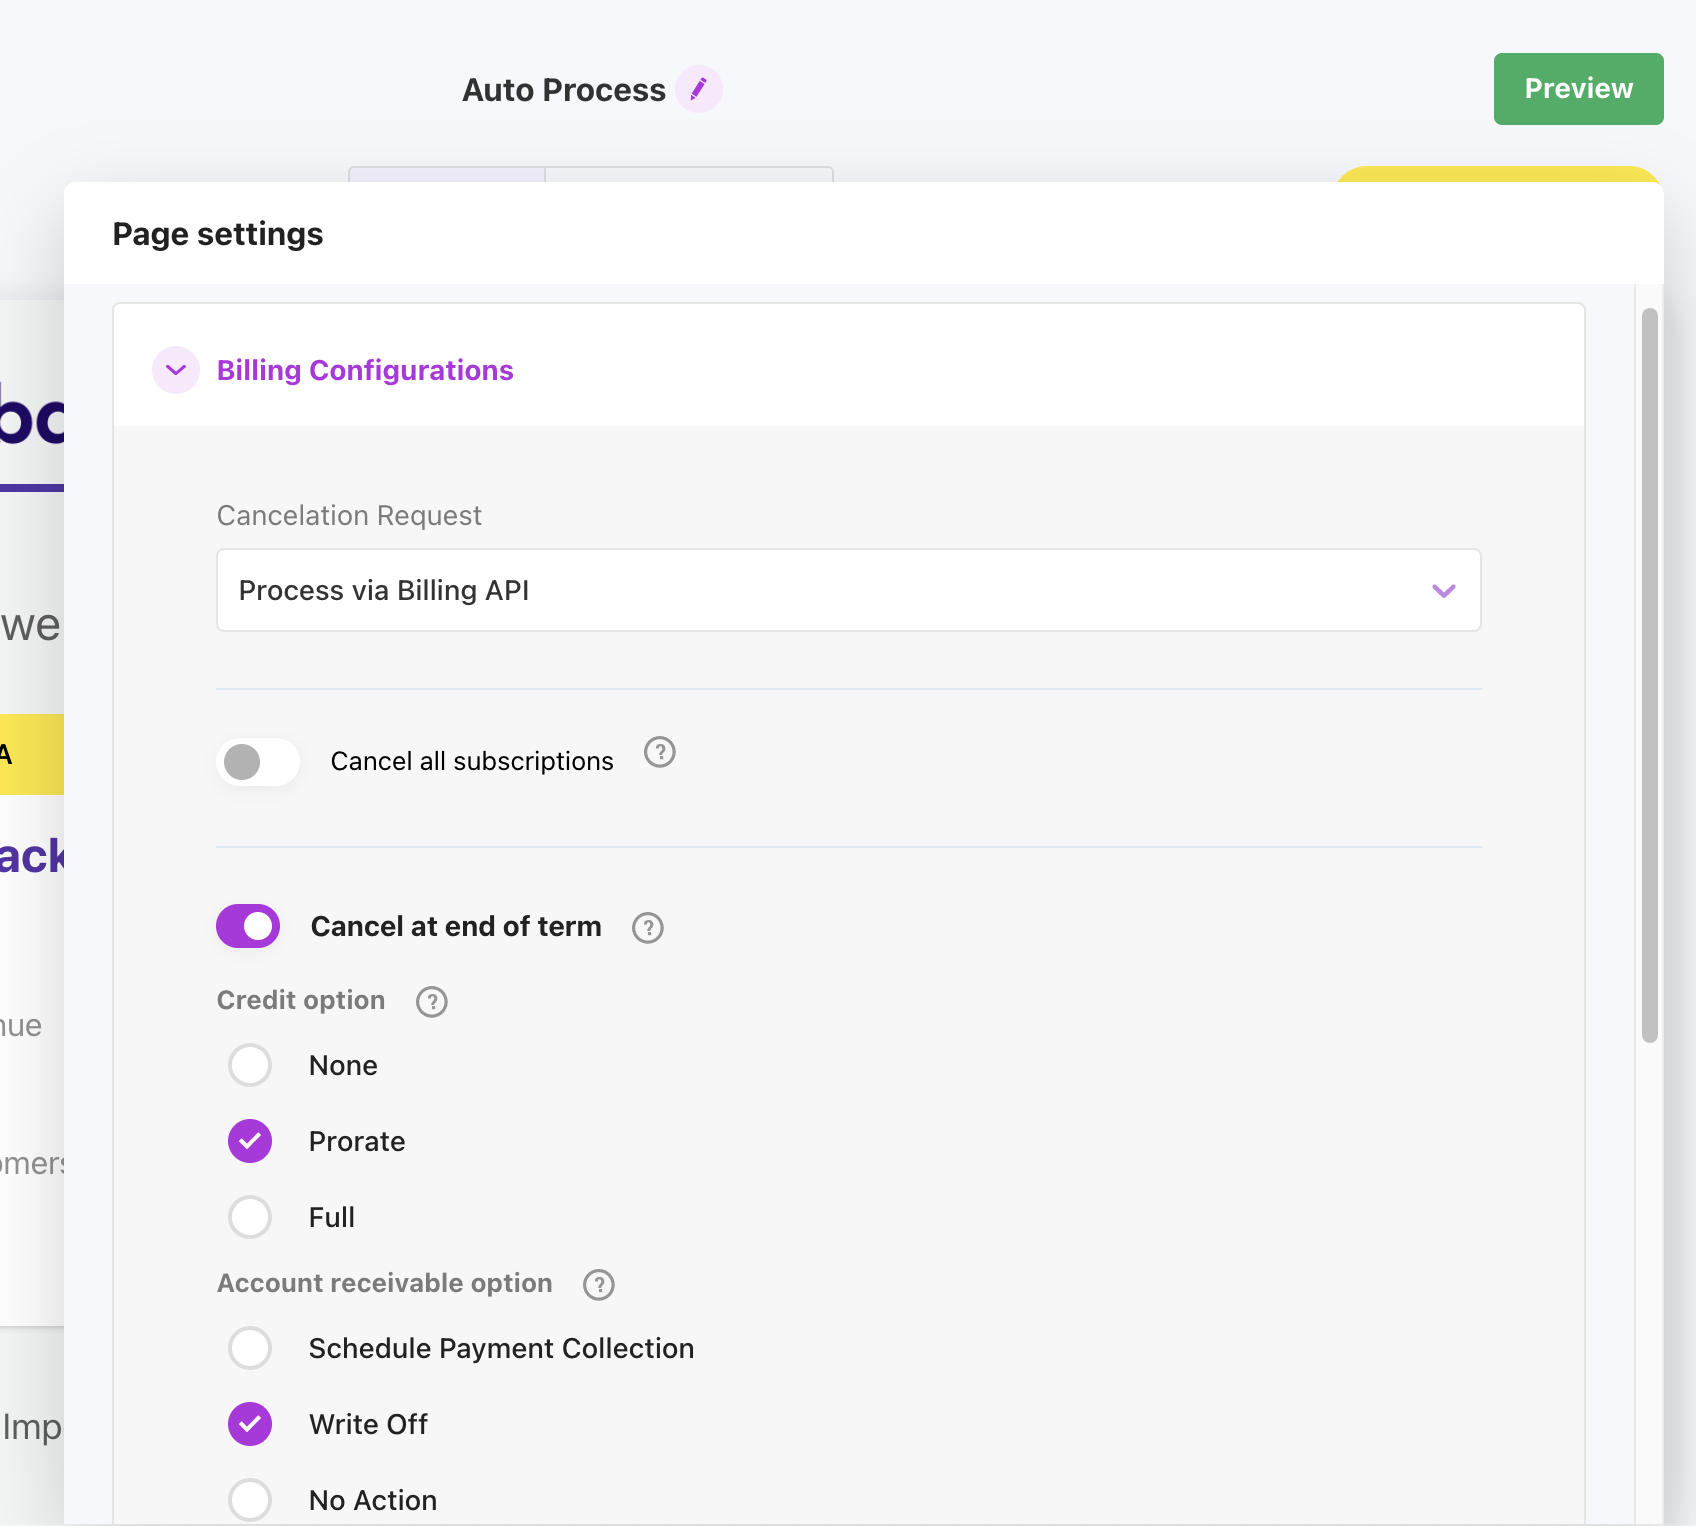Click Account receivable option help icon

click(x=598, y=1285)
